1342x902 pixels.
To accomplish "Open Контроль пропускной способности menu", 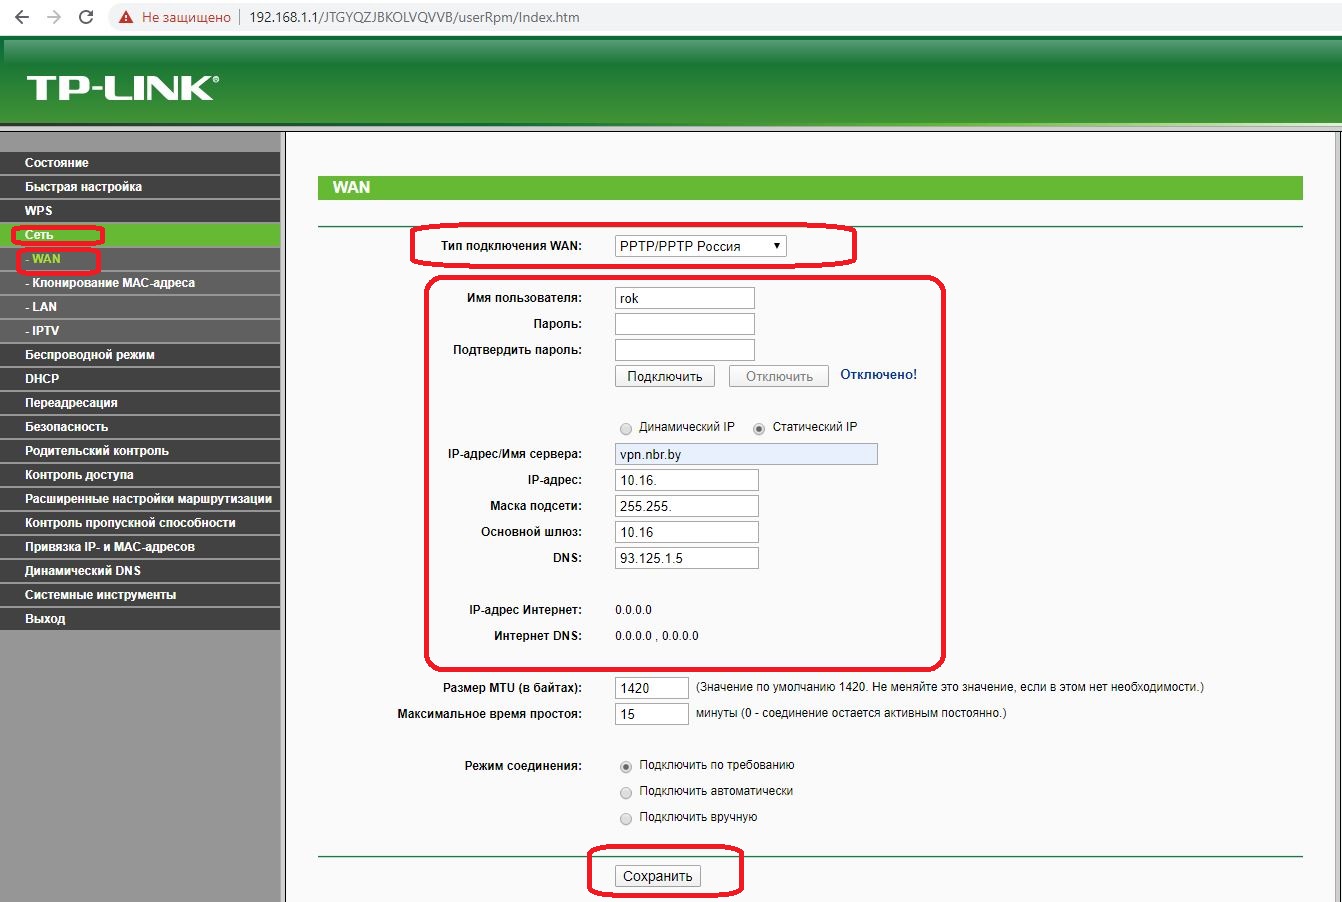I will coord(140,523).
